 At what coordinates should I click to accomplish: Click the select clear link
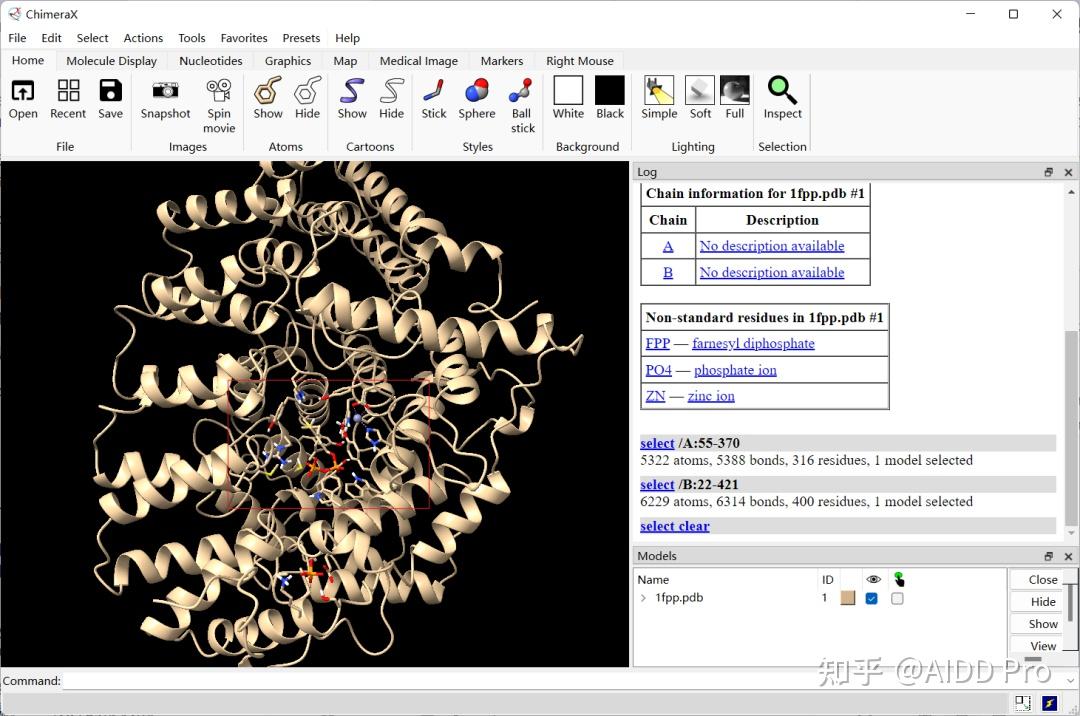click(x=674, y=526)
